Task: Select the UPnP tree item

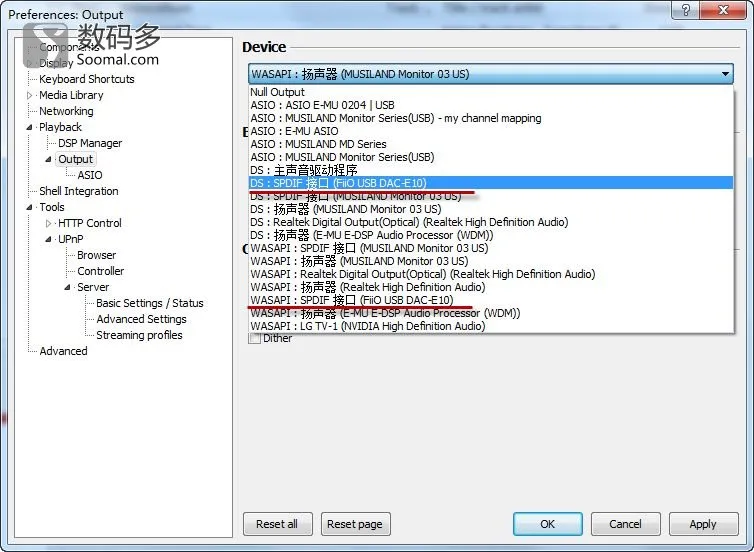Action: [71, 239]
